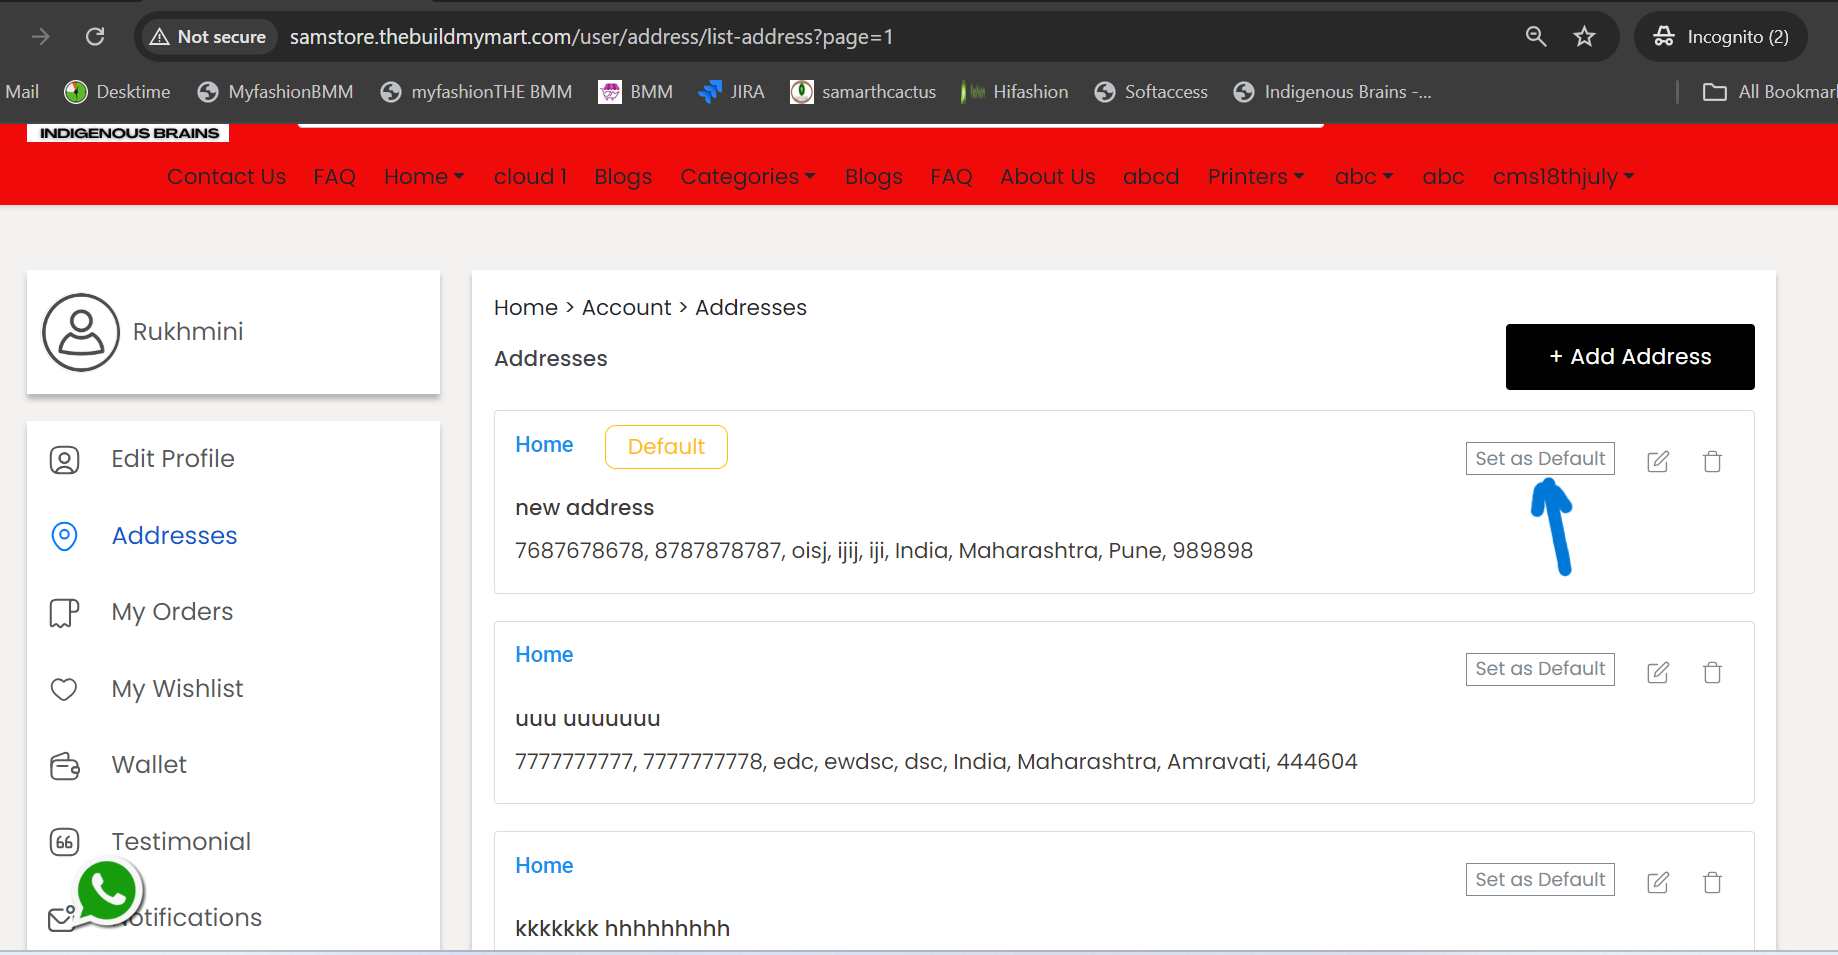Delete the 'kkkkkkk hhhhhhhhh' address with trash icon
This screenshot has height=955, width=1838.
click(1712, 882)
